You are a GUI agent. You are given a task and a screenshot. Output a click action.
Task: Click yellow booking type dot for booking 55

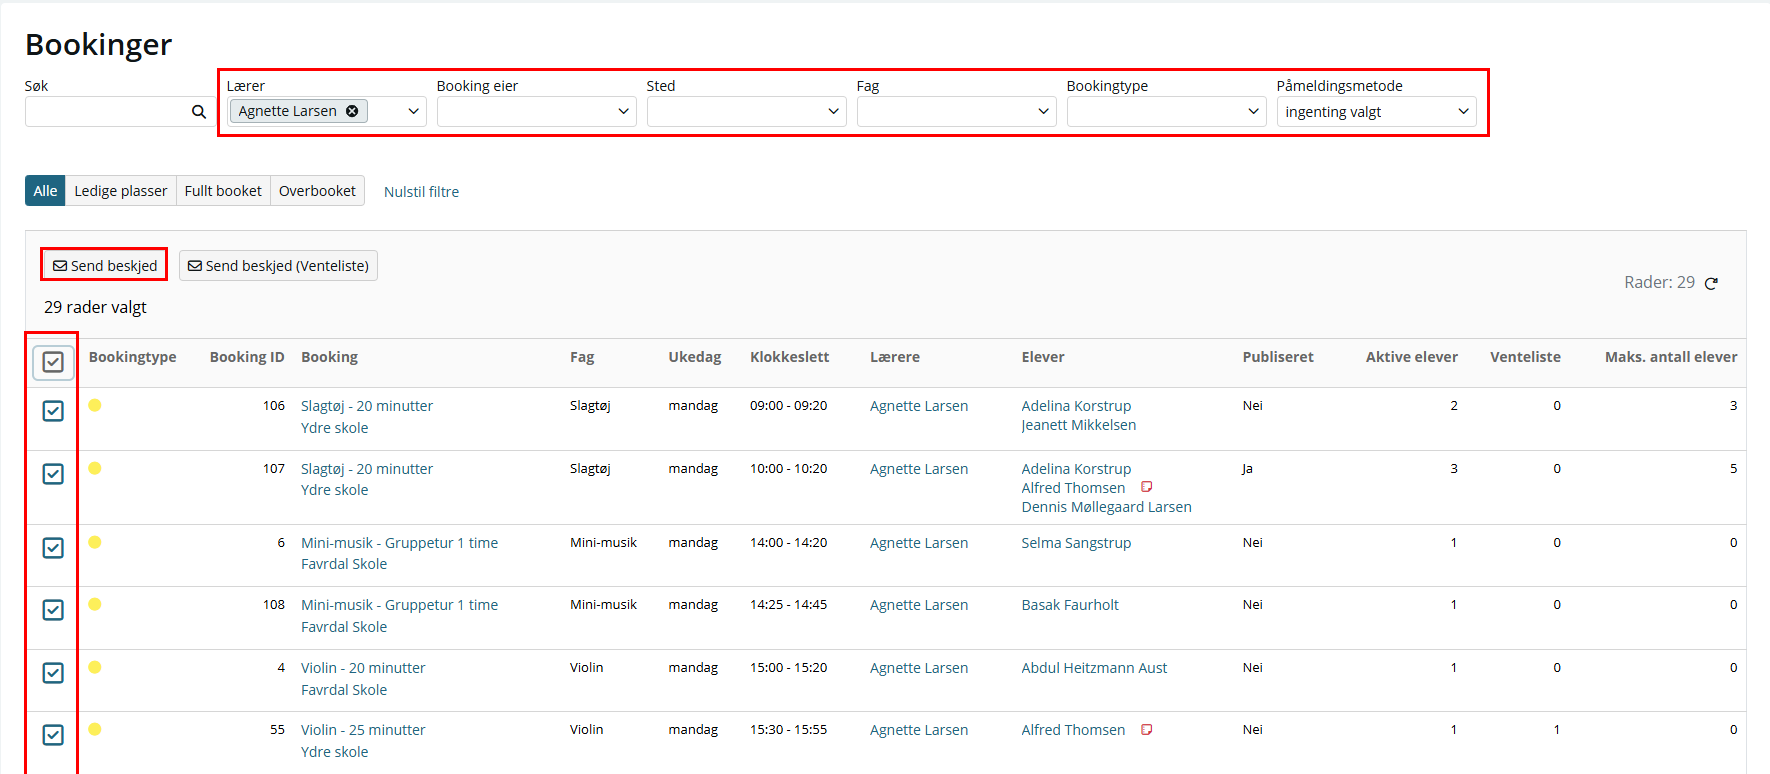point(95,729)
